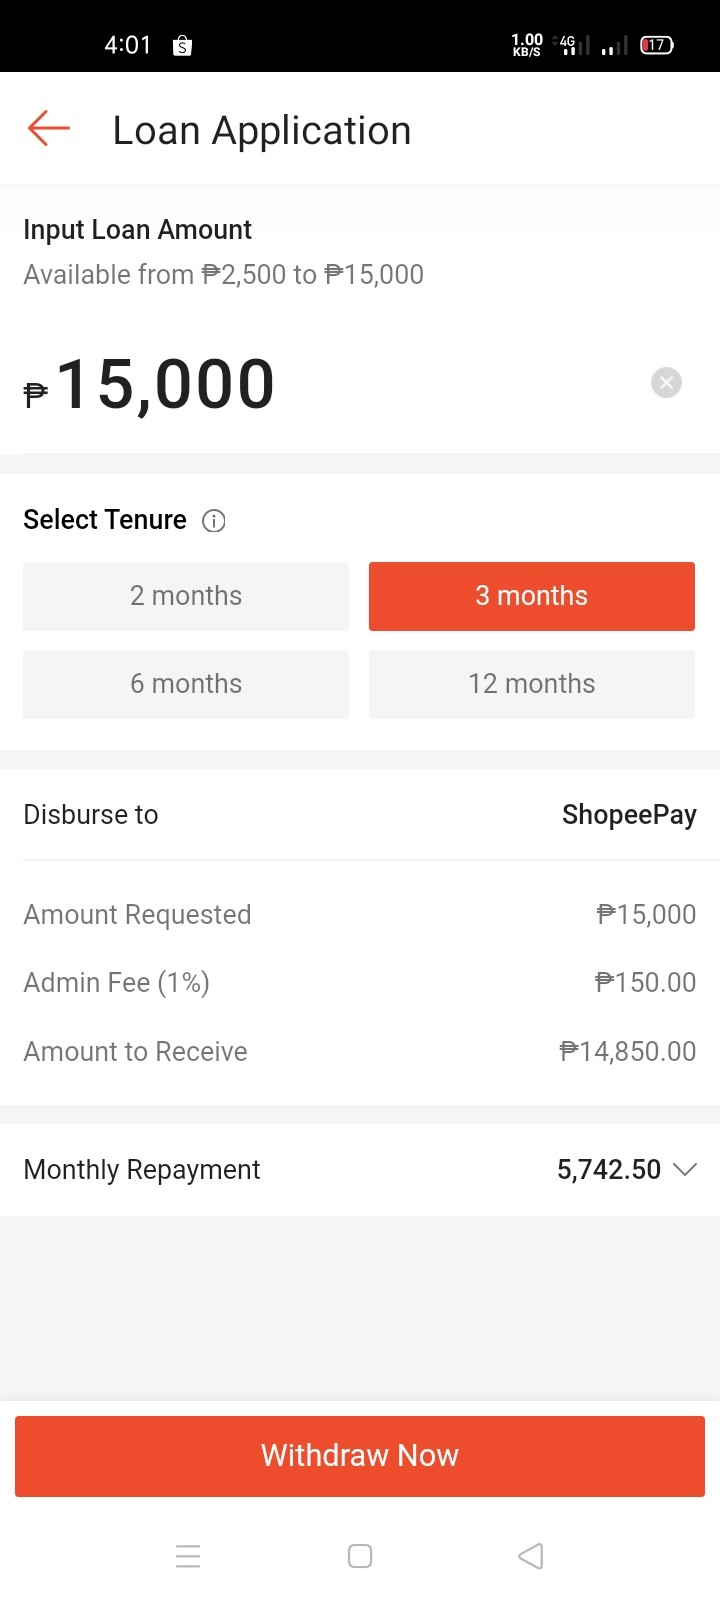Tap the red back arrow icon
Screen dimensions: 720x1600
click(48, 129)
